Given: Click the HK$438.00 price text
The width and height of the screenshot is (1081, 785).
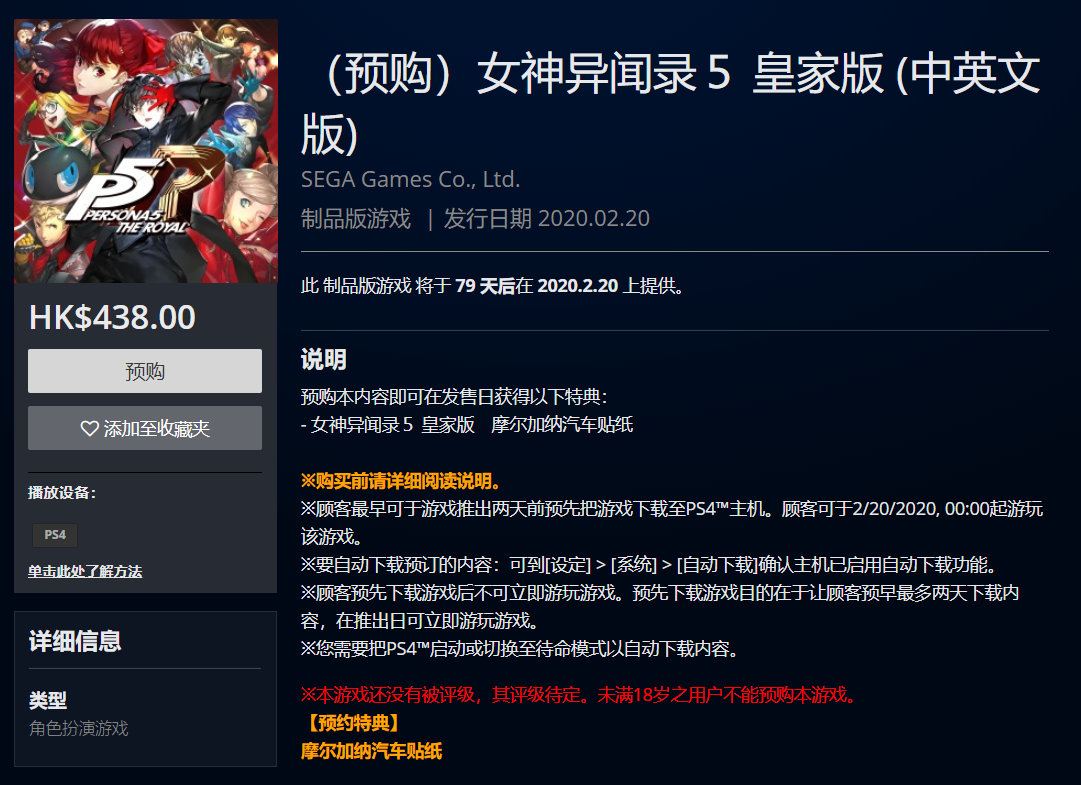Looking at the screenshot, I should 112,318.
